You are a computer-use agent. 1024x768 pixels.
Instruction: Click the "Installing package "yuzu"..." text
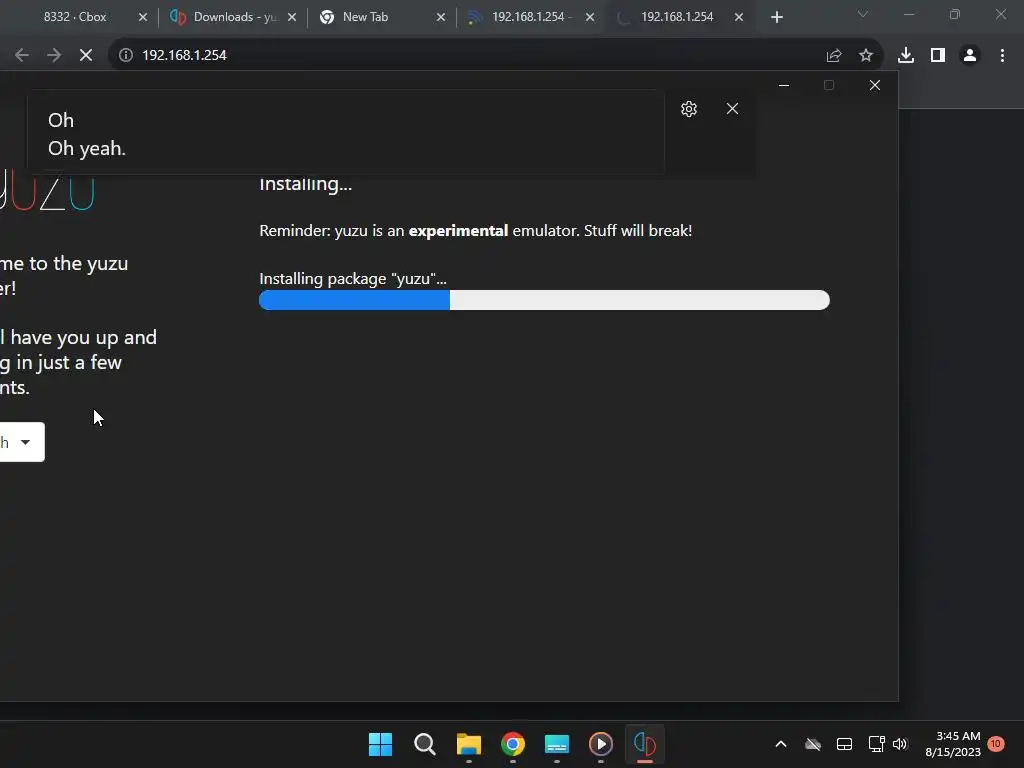(353, 279)
